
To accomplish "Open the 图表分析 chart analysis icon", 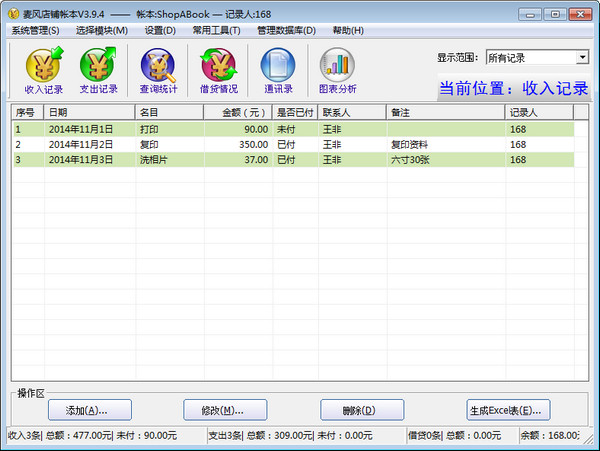I will tap(337, 71).
